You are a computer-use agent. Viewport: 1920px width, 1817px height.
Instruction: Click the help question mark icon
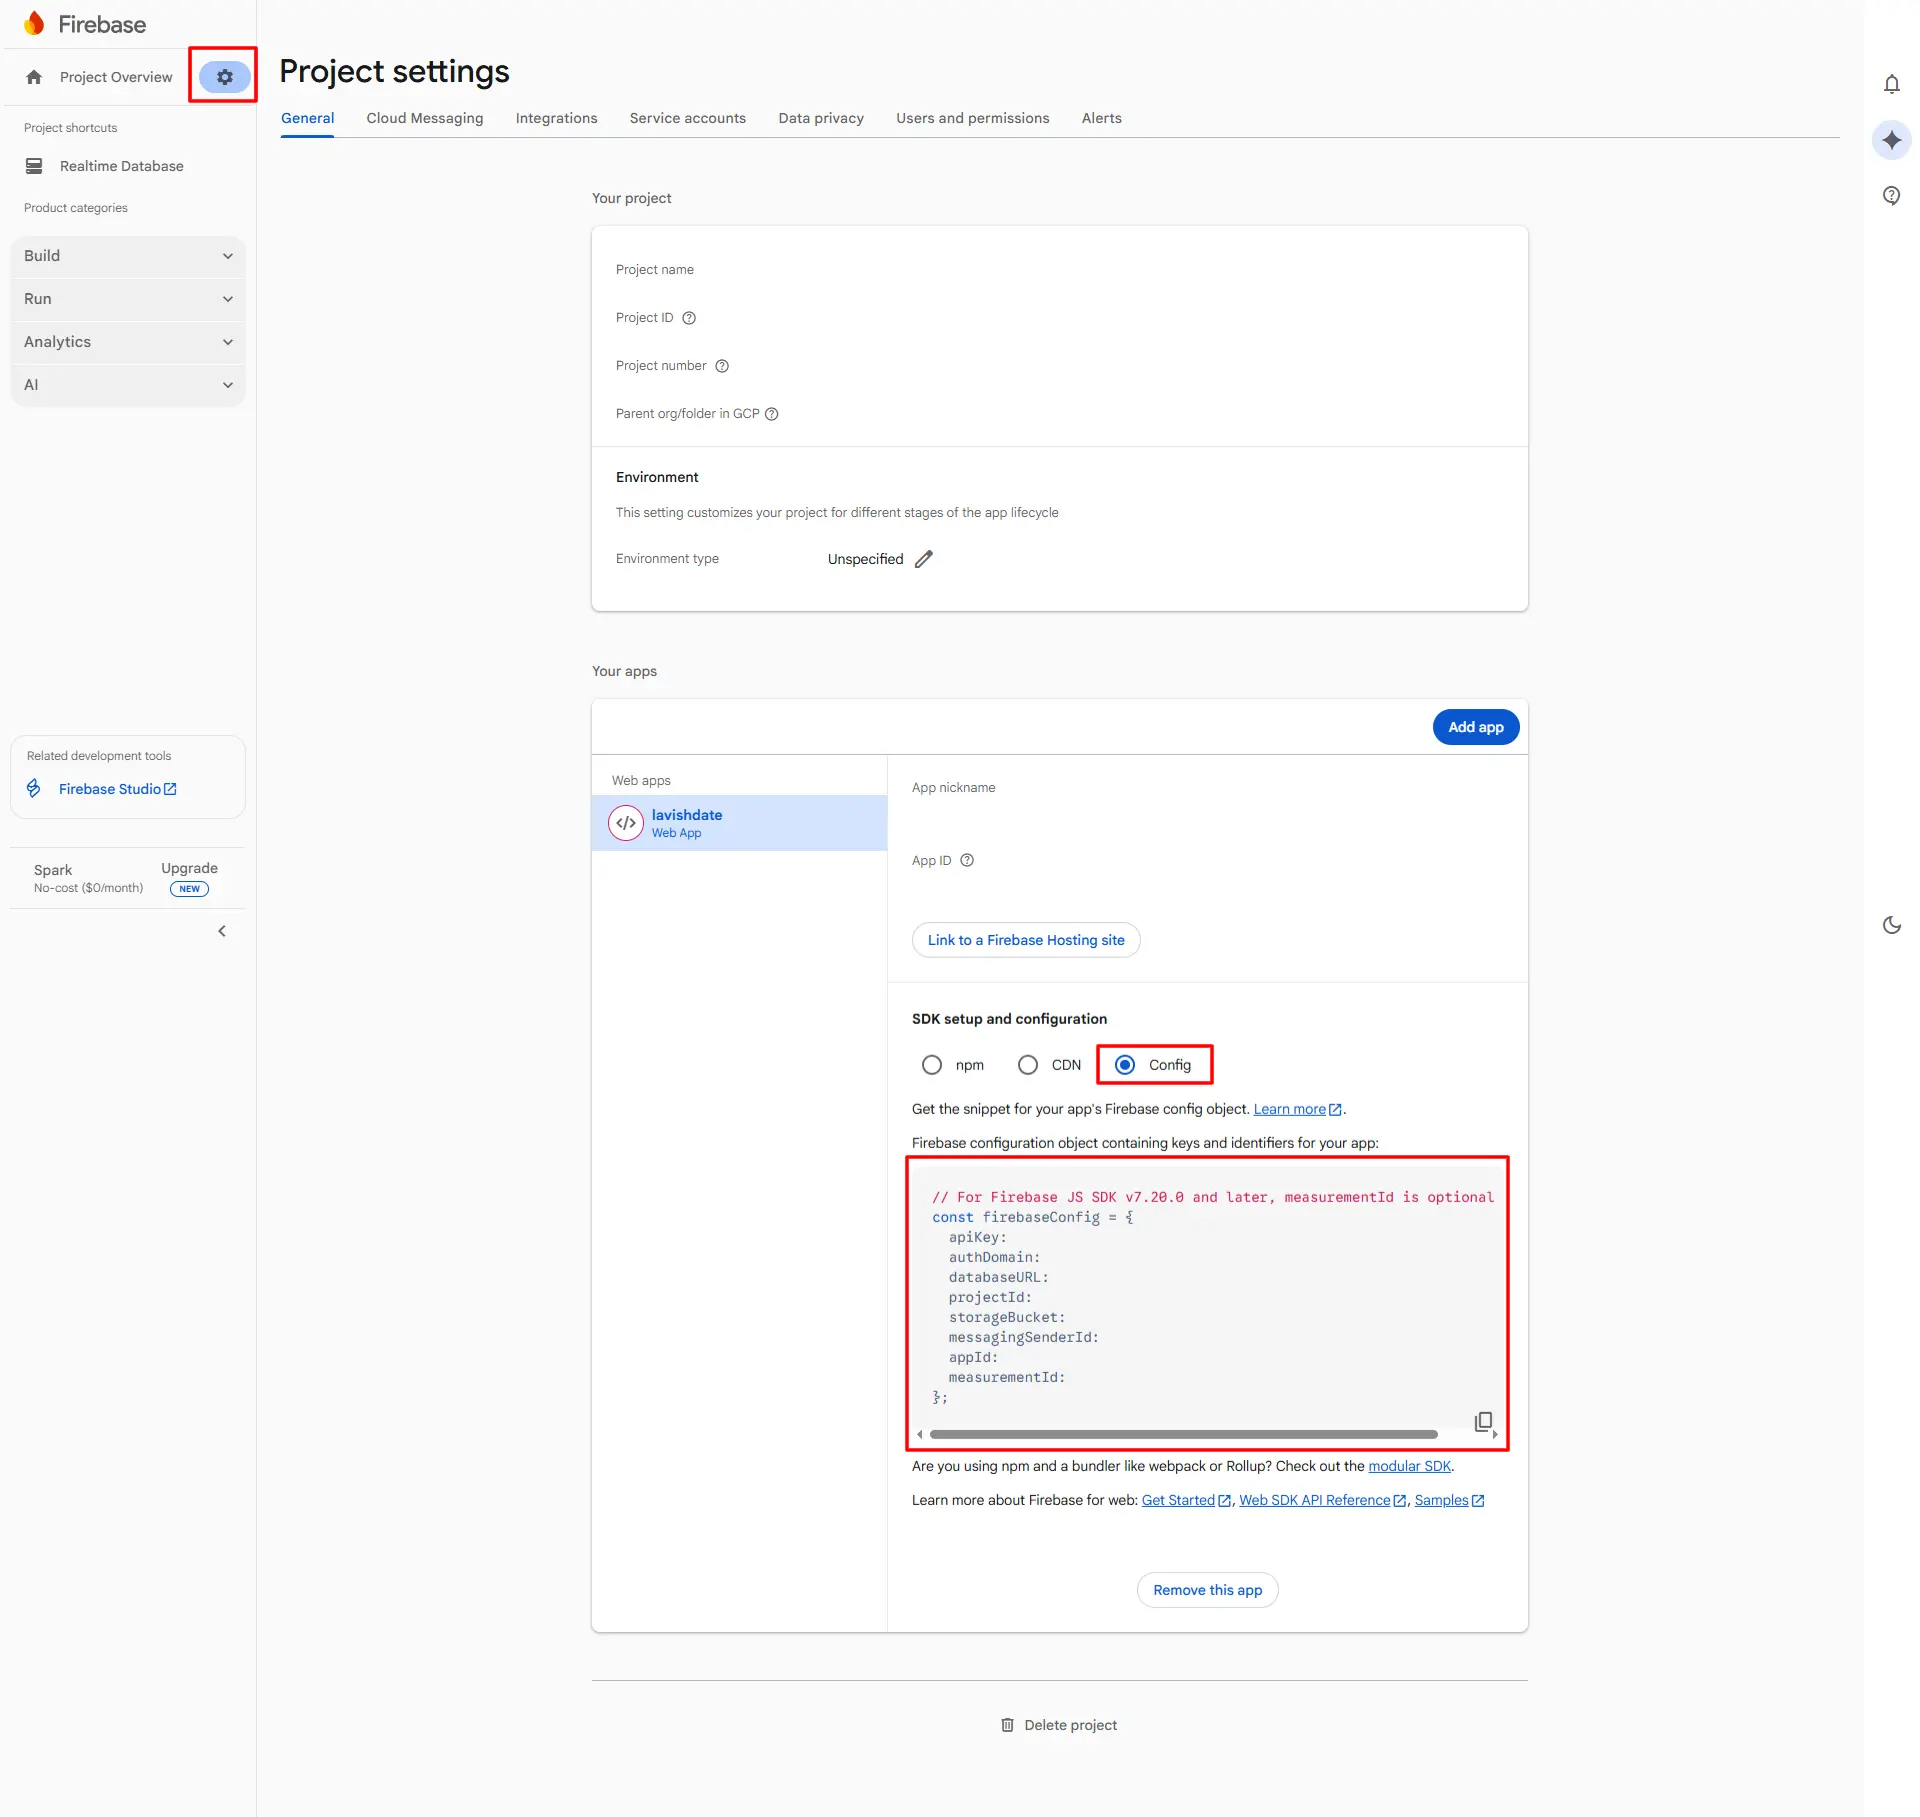pyautogui.click(x=1891, y=195)
